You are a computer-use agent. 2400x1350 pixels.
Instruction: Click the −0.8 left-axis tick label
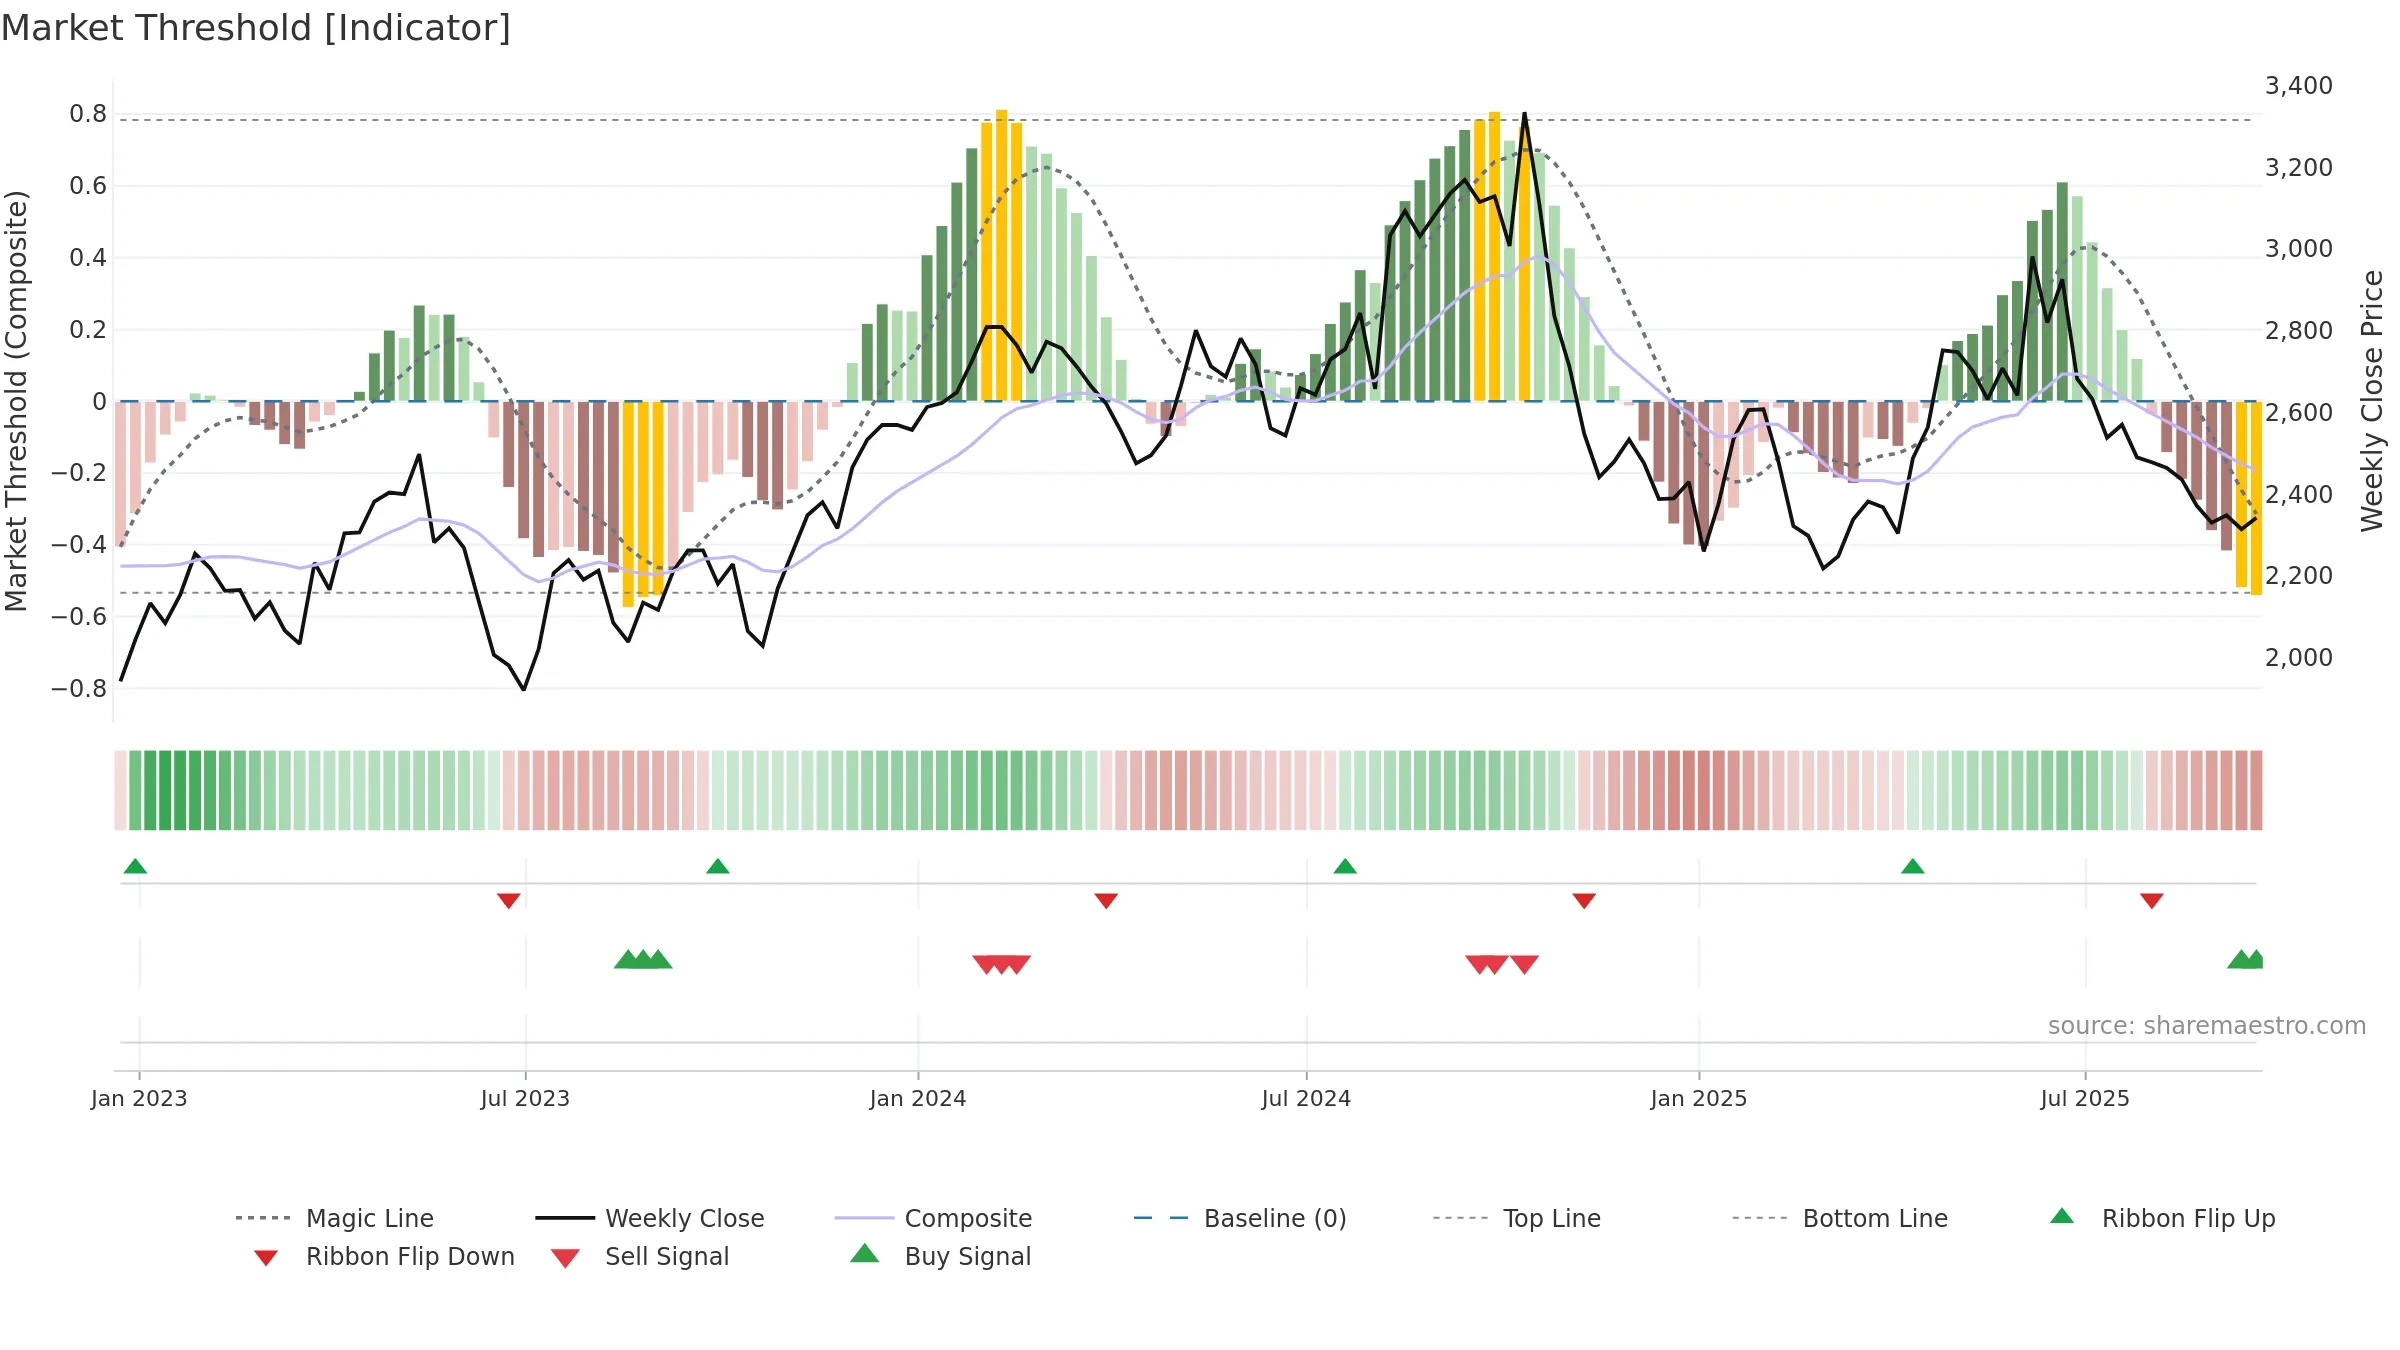(79, 688)
